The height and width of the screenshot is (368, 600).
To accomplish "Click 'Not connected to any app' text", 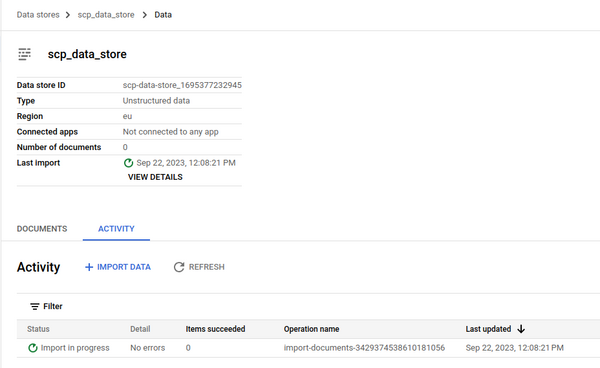I will tap(171, 132).
